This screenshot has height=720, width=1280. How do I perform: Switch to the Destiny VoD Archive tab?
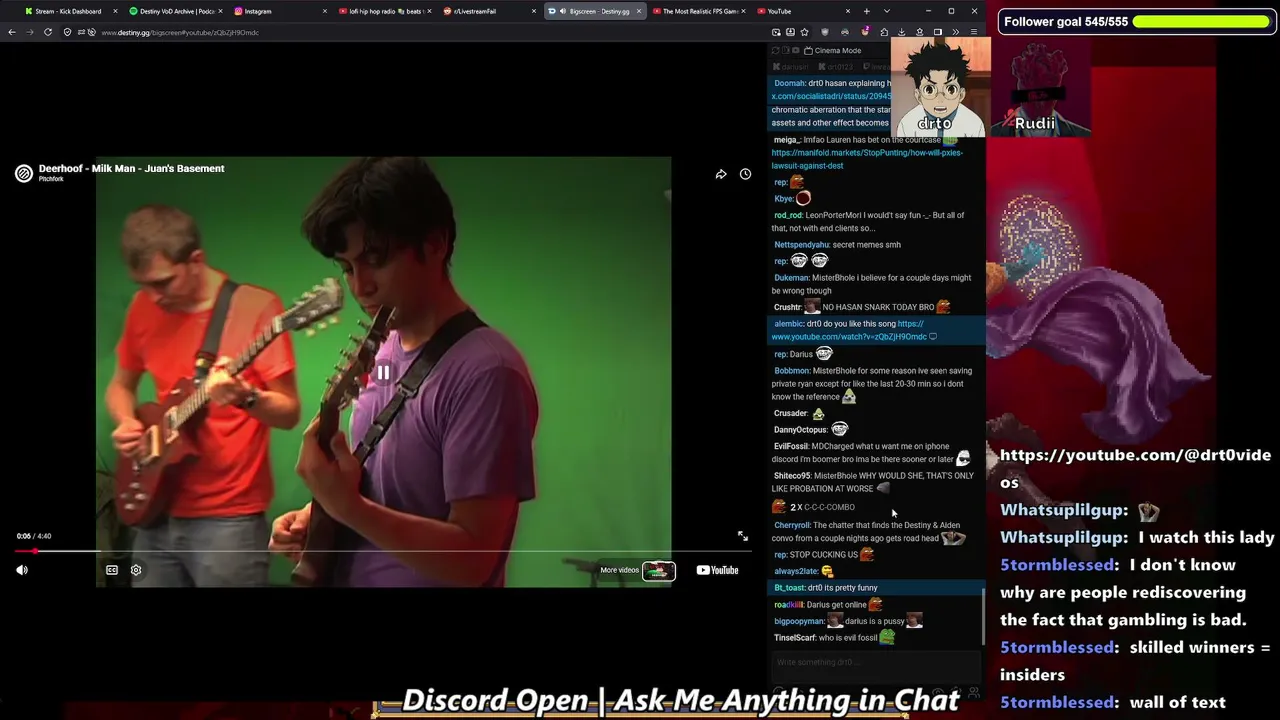tap(172, 11)
